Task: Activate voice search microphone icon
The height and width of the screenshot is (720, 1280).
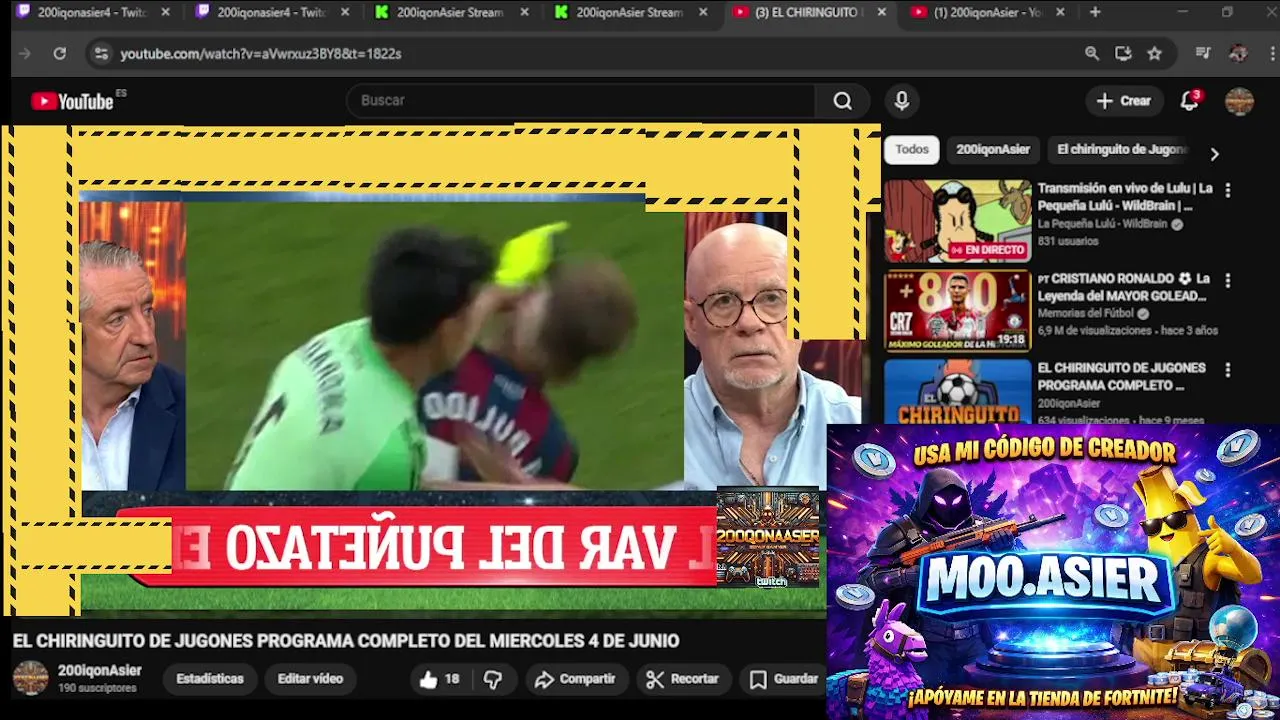Action: 902,101
